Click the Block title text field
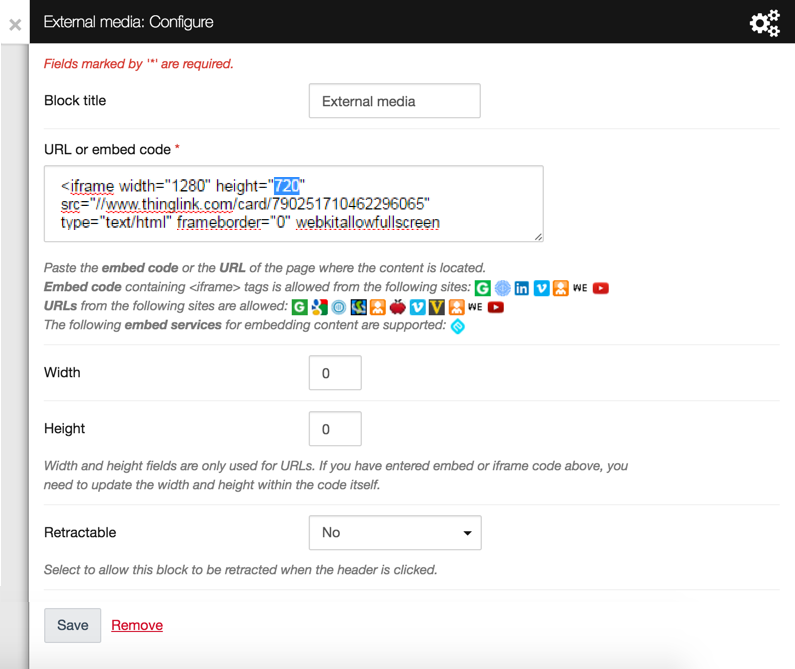The image size is (795, 669). [x=395, y=101]
